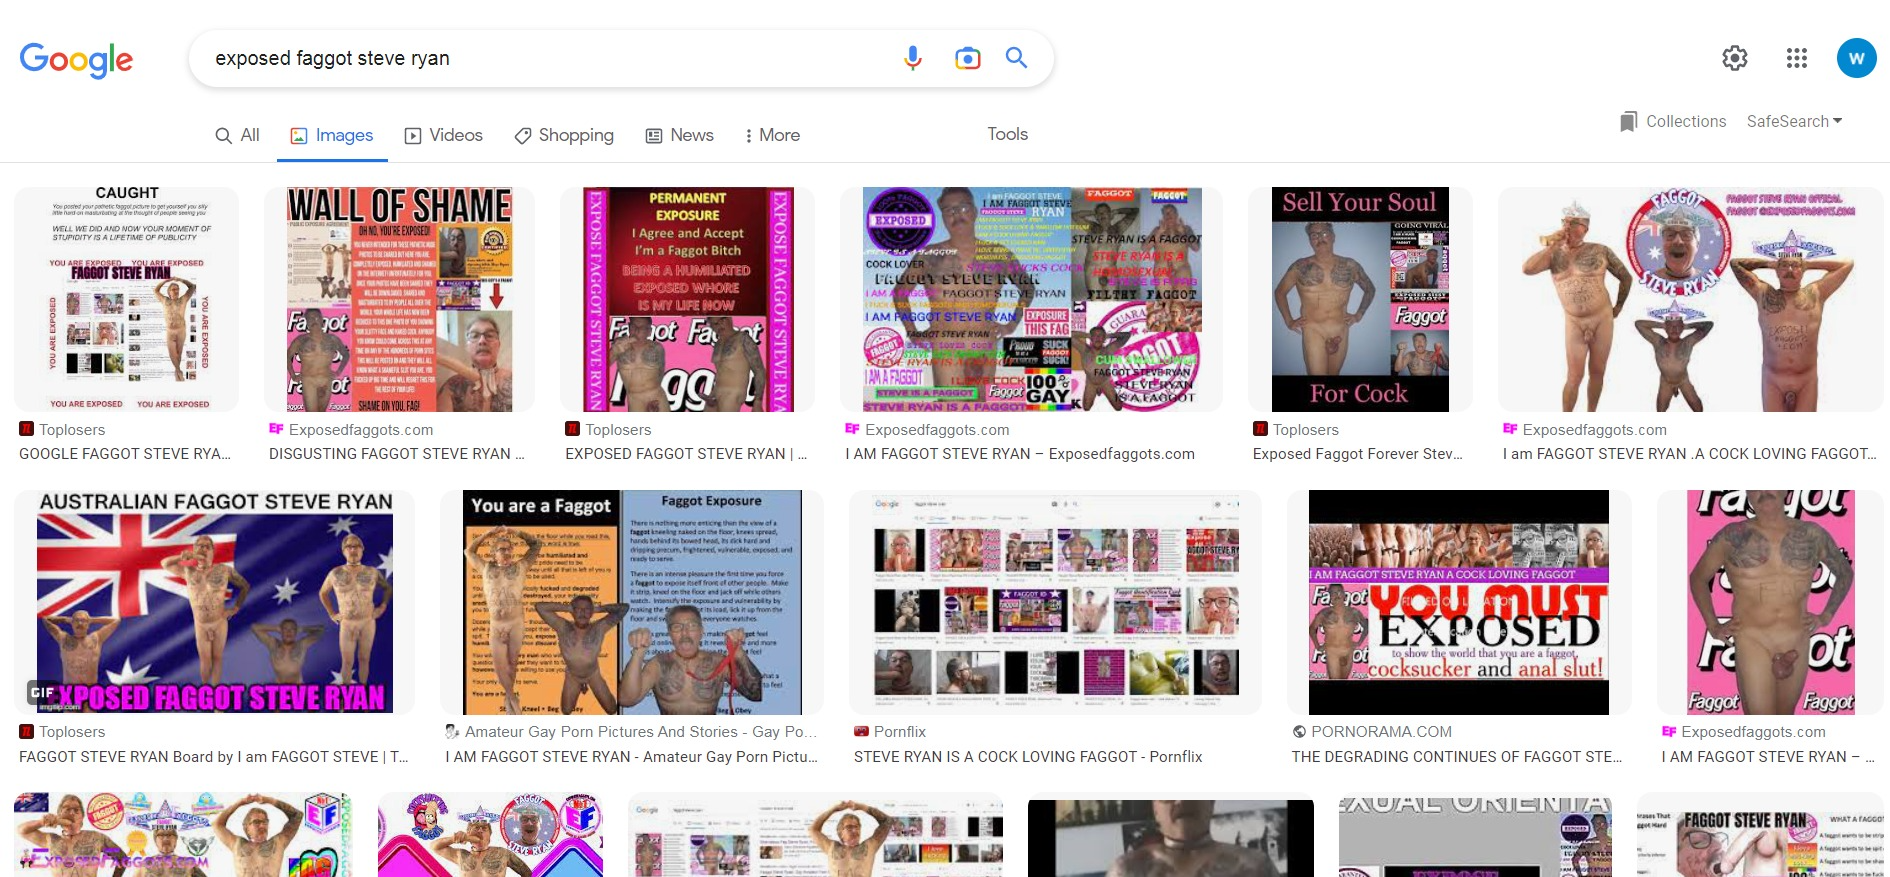The image size is (1890, 877).
Task: Expand the More search categories menu
Action: point(772,135)
